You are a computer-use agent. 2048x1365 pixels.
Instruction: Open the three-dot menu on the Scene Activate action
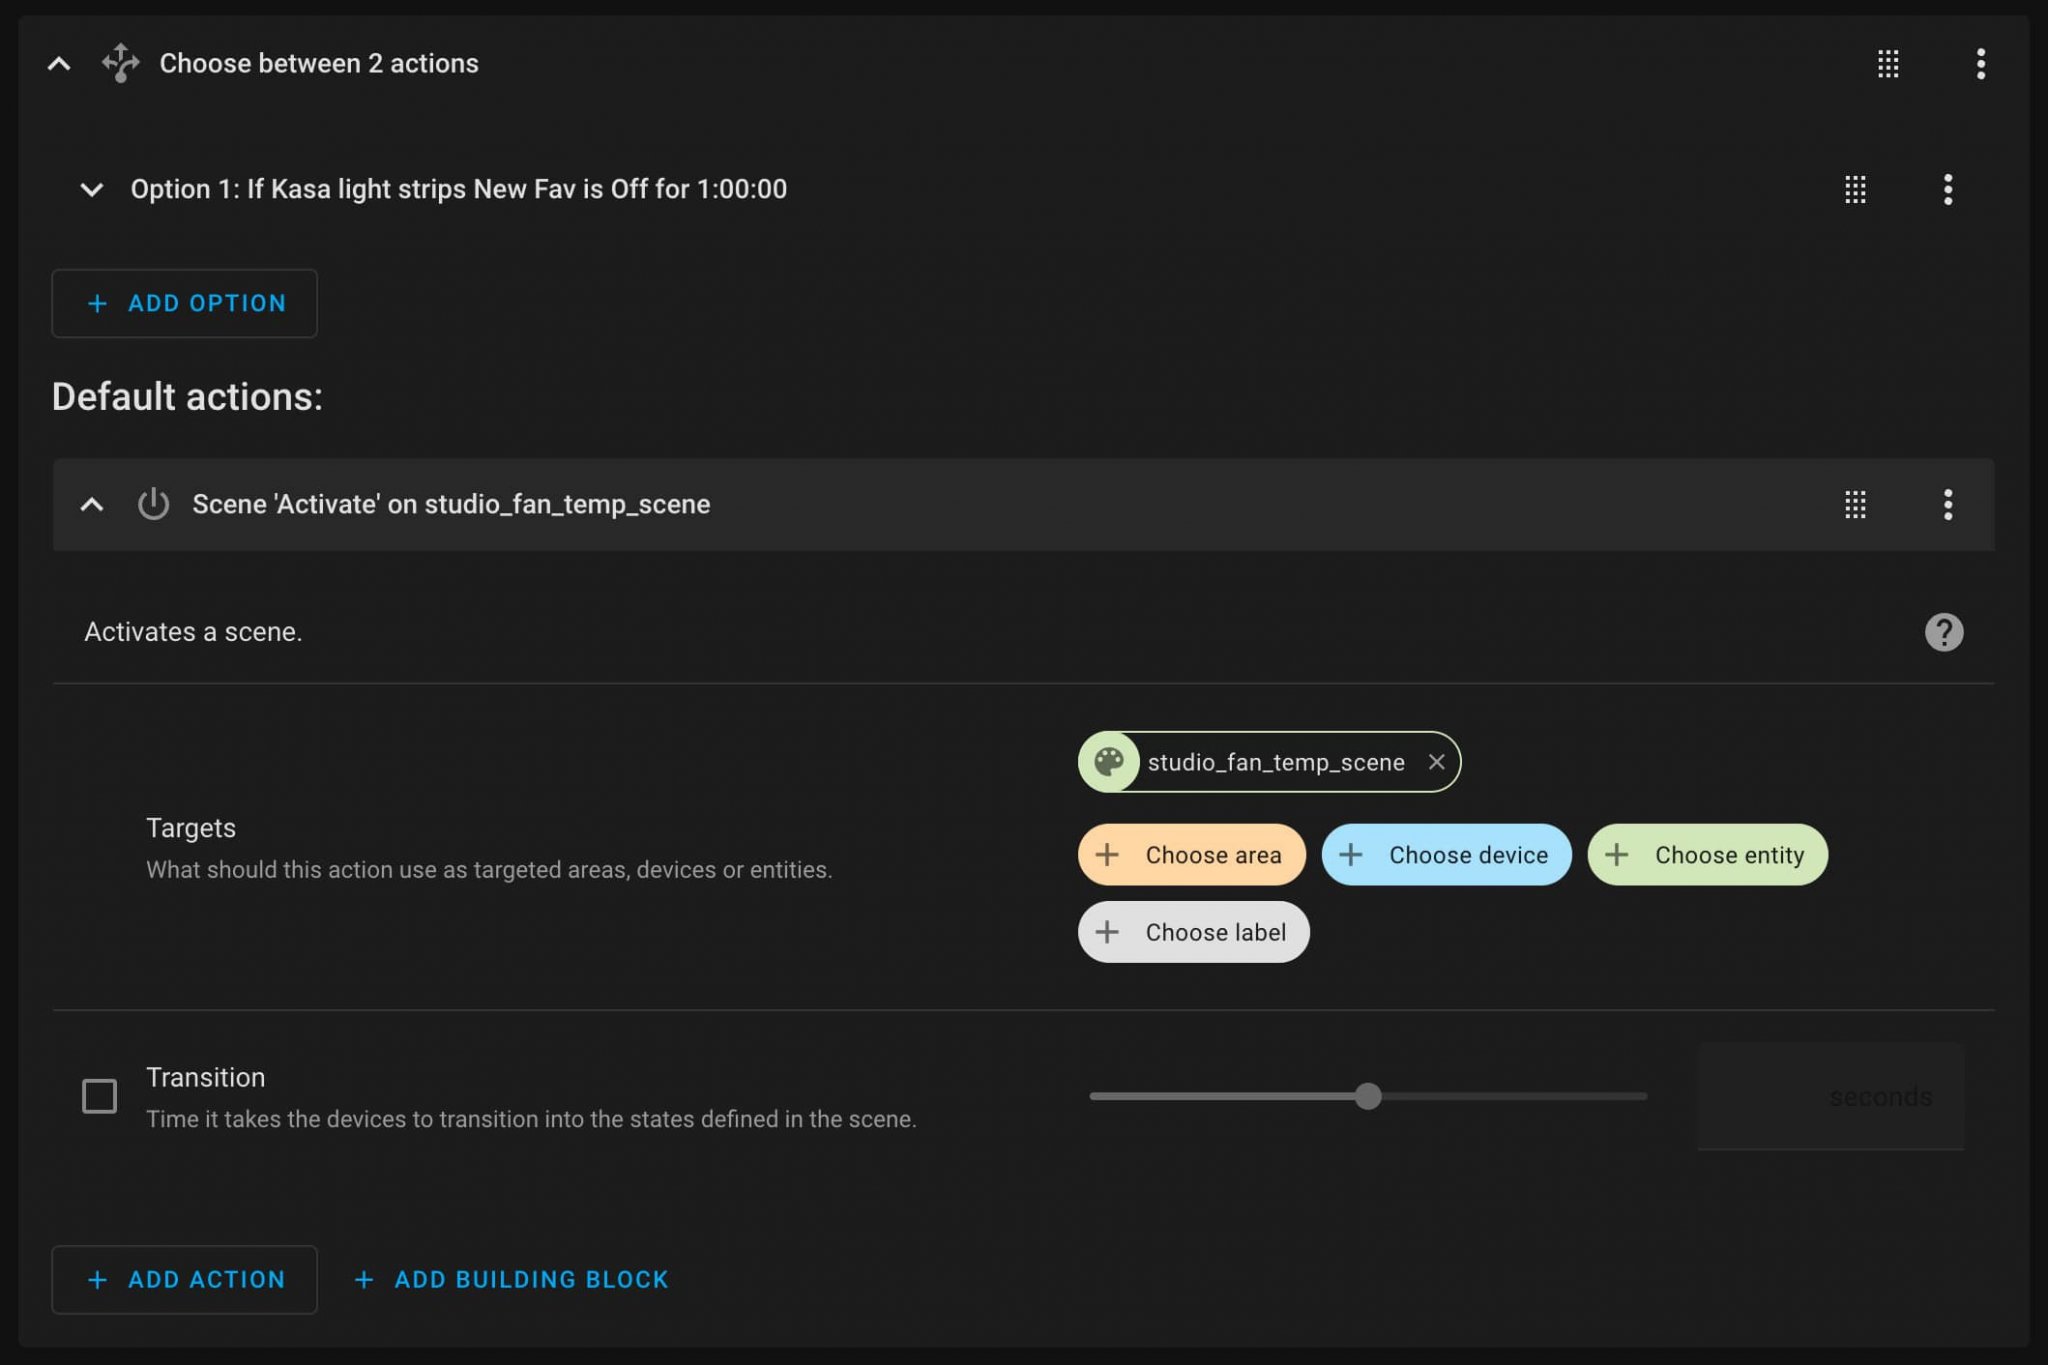1947,505
